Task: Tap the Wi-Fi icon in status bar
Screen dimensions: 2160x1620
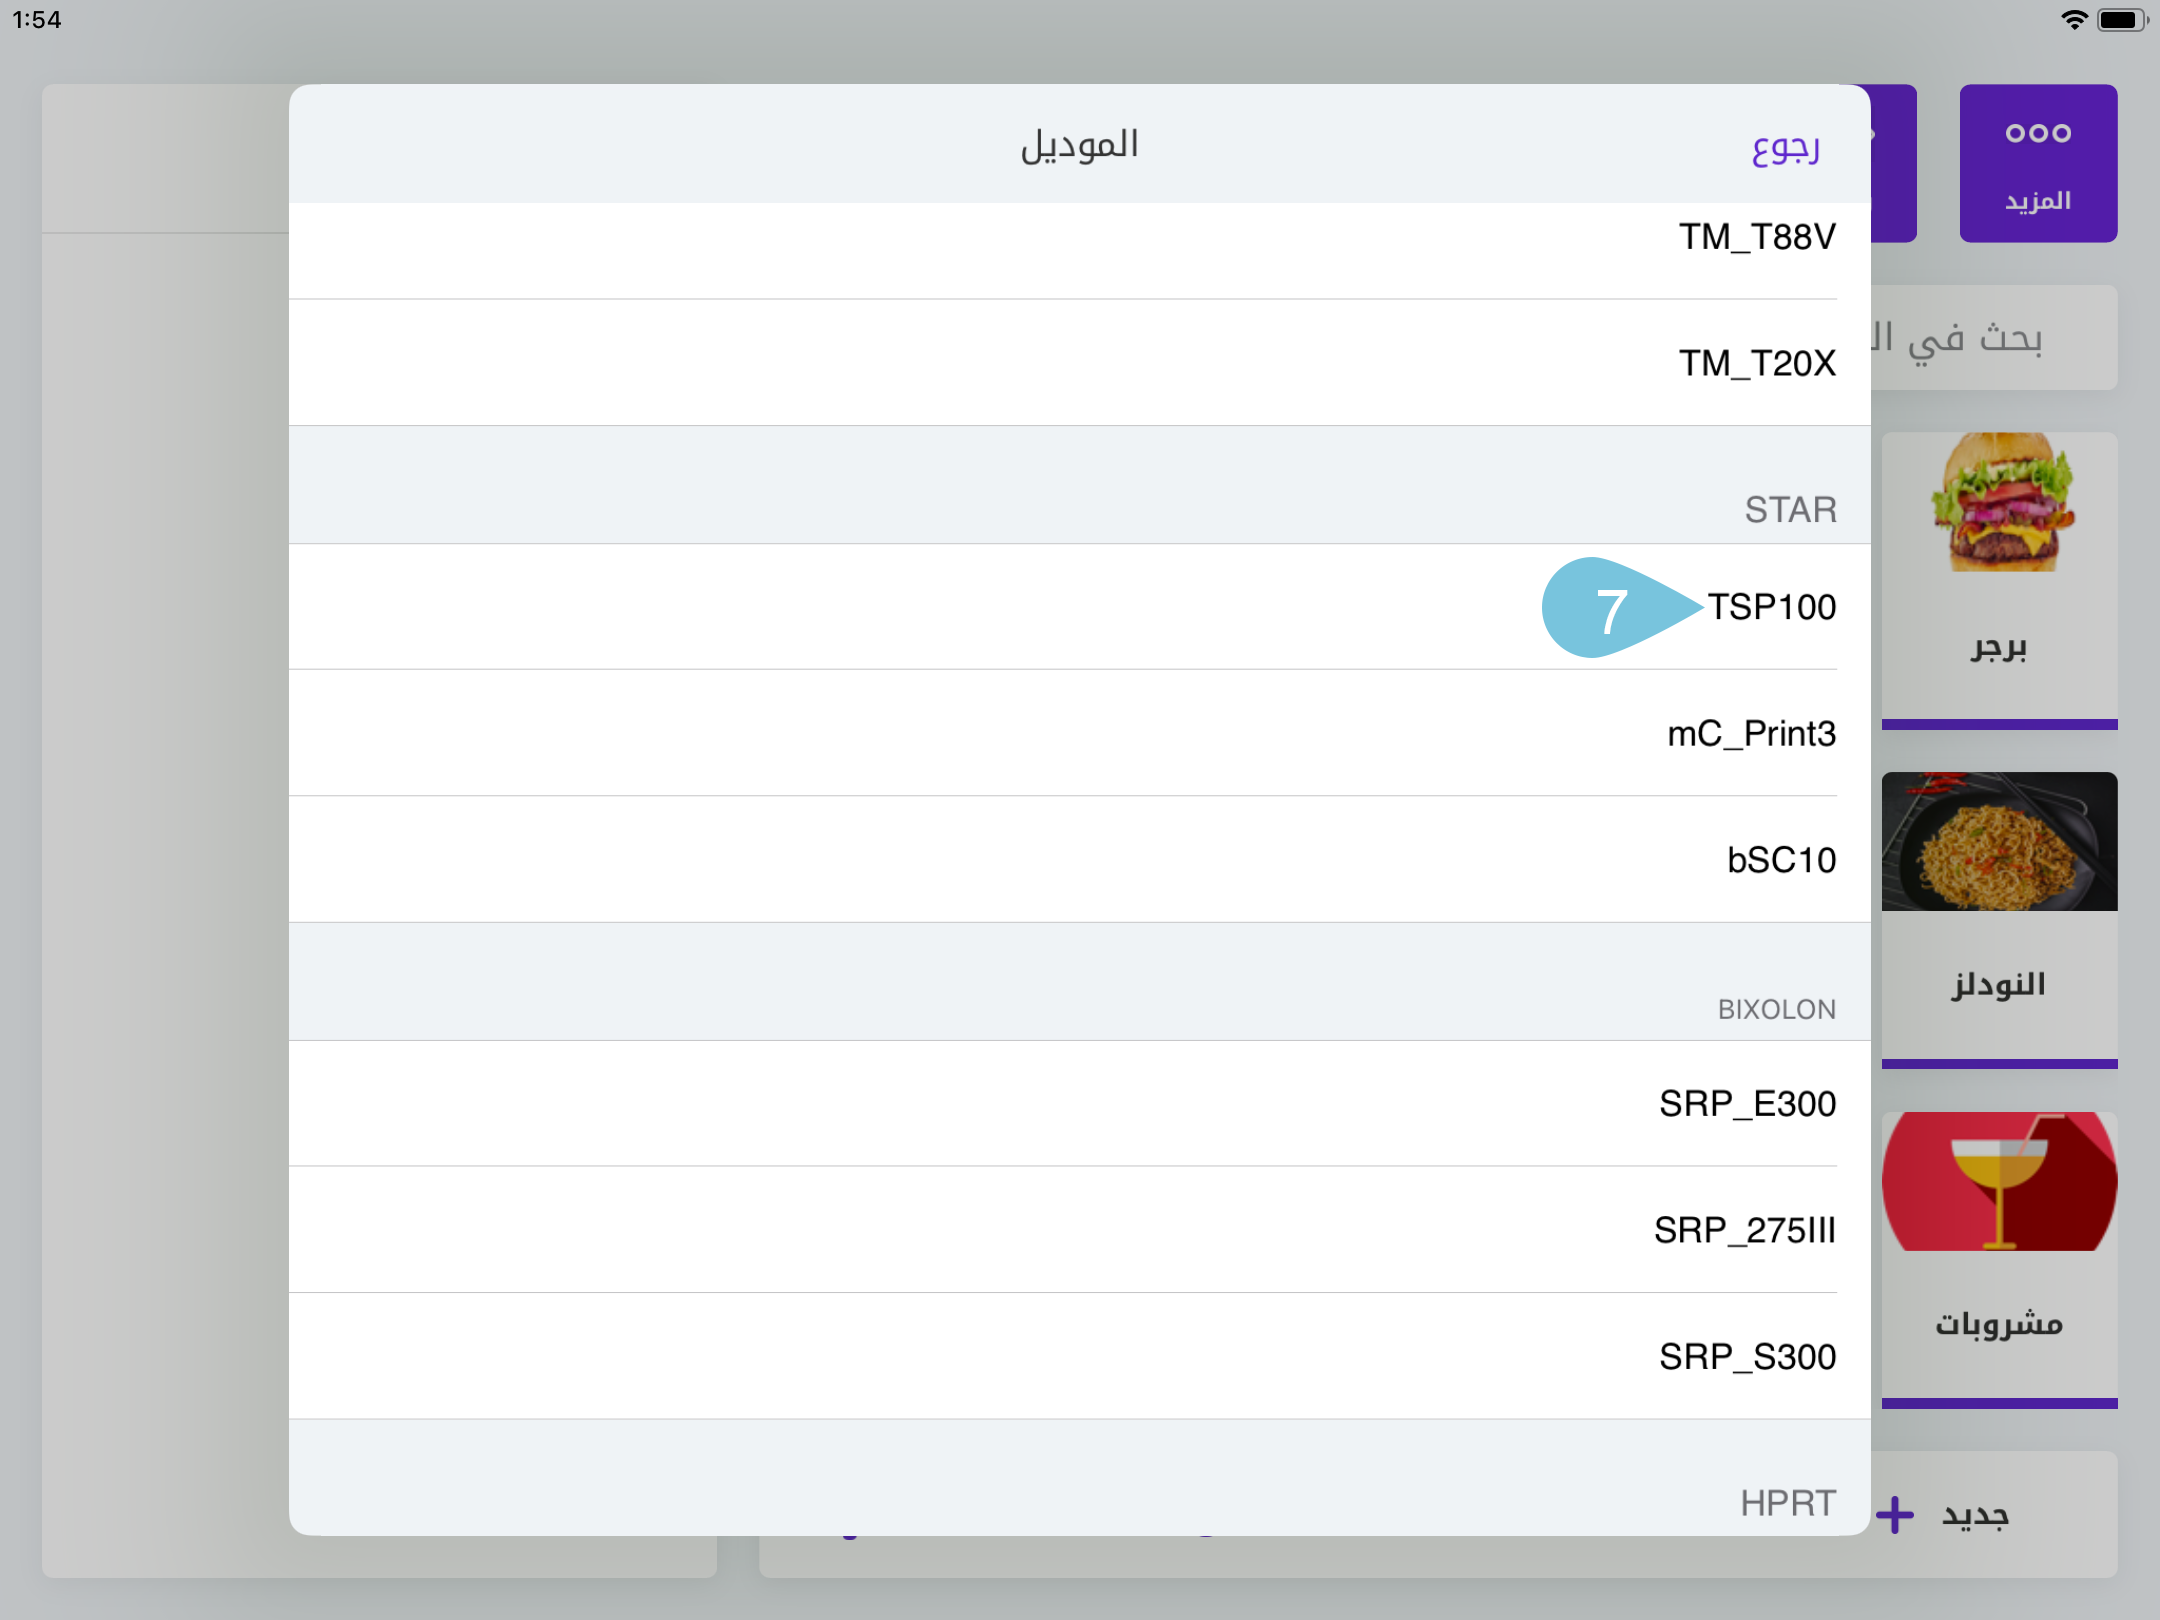Action: click(2073, 17)
